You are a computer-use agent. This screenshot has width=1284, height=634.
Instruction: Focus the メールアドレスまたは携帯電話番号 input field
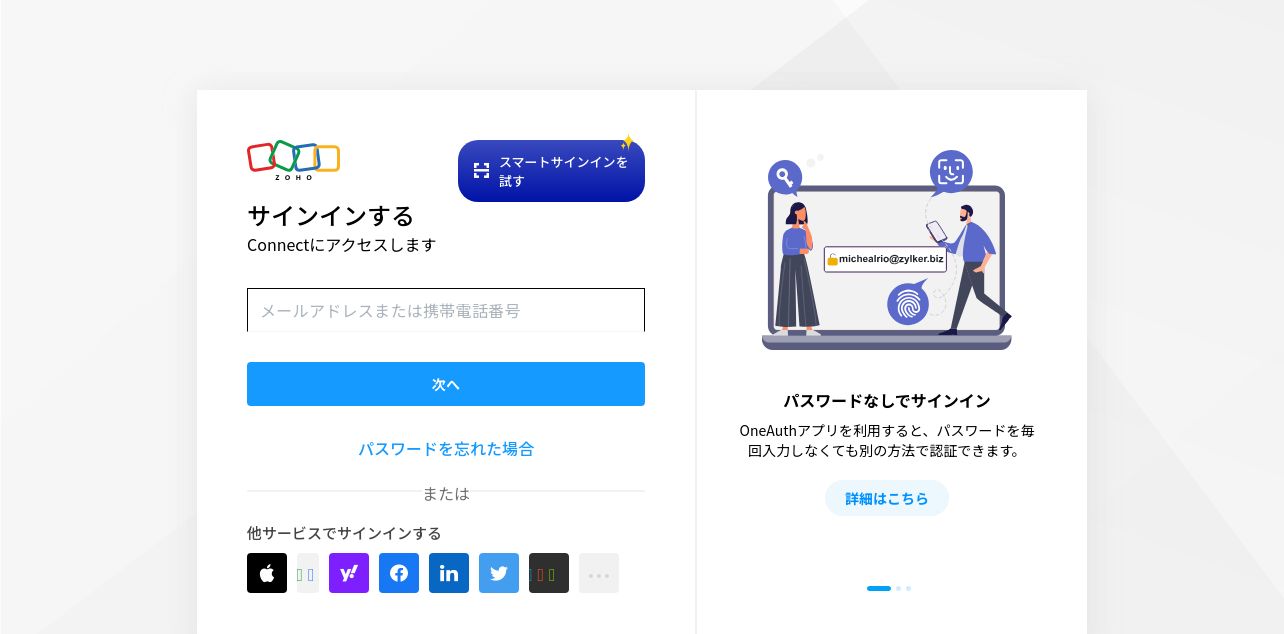tap(446, 310)
